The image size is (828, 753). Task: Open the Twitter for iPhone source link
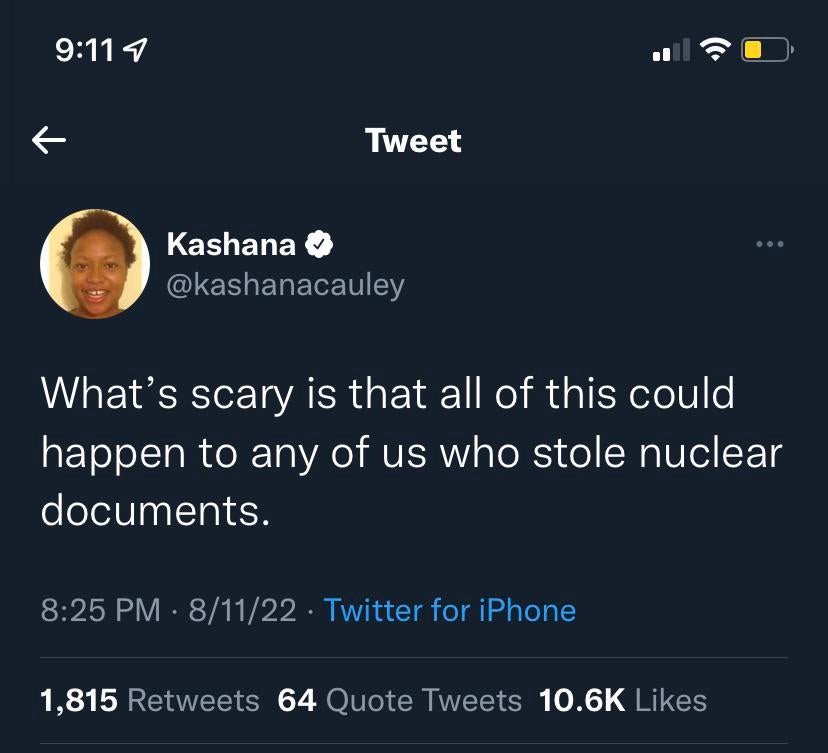[x=450, y=610]
